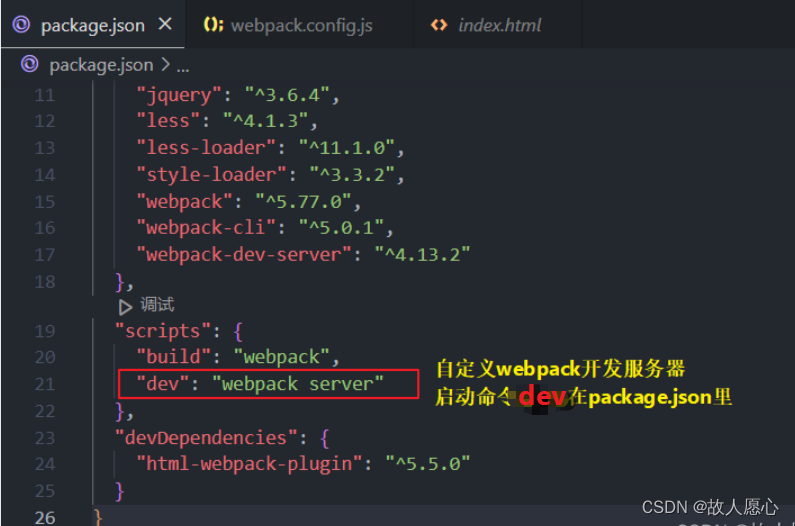Click line number 26

[45, 517]
